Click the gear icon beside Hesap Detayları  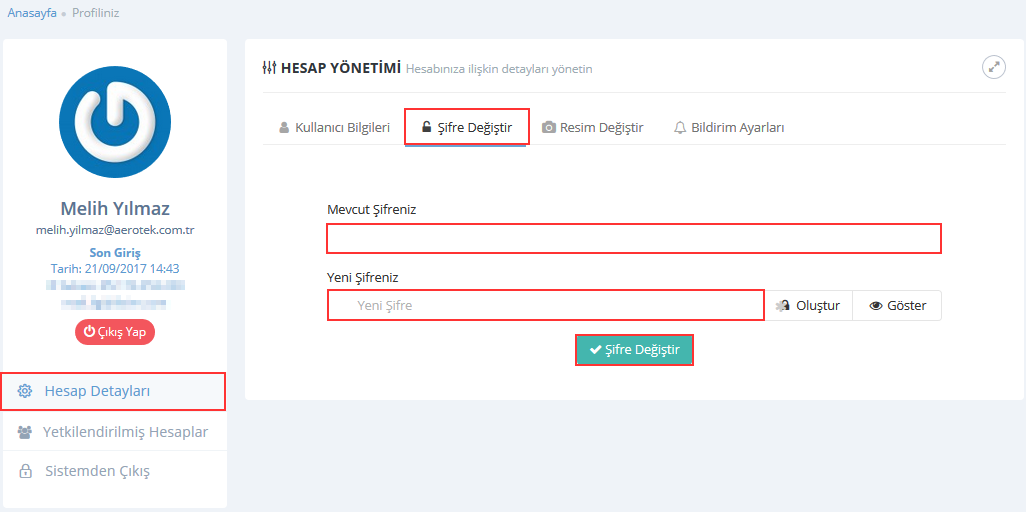pyautogui.click(x=25, y=391)
